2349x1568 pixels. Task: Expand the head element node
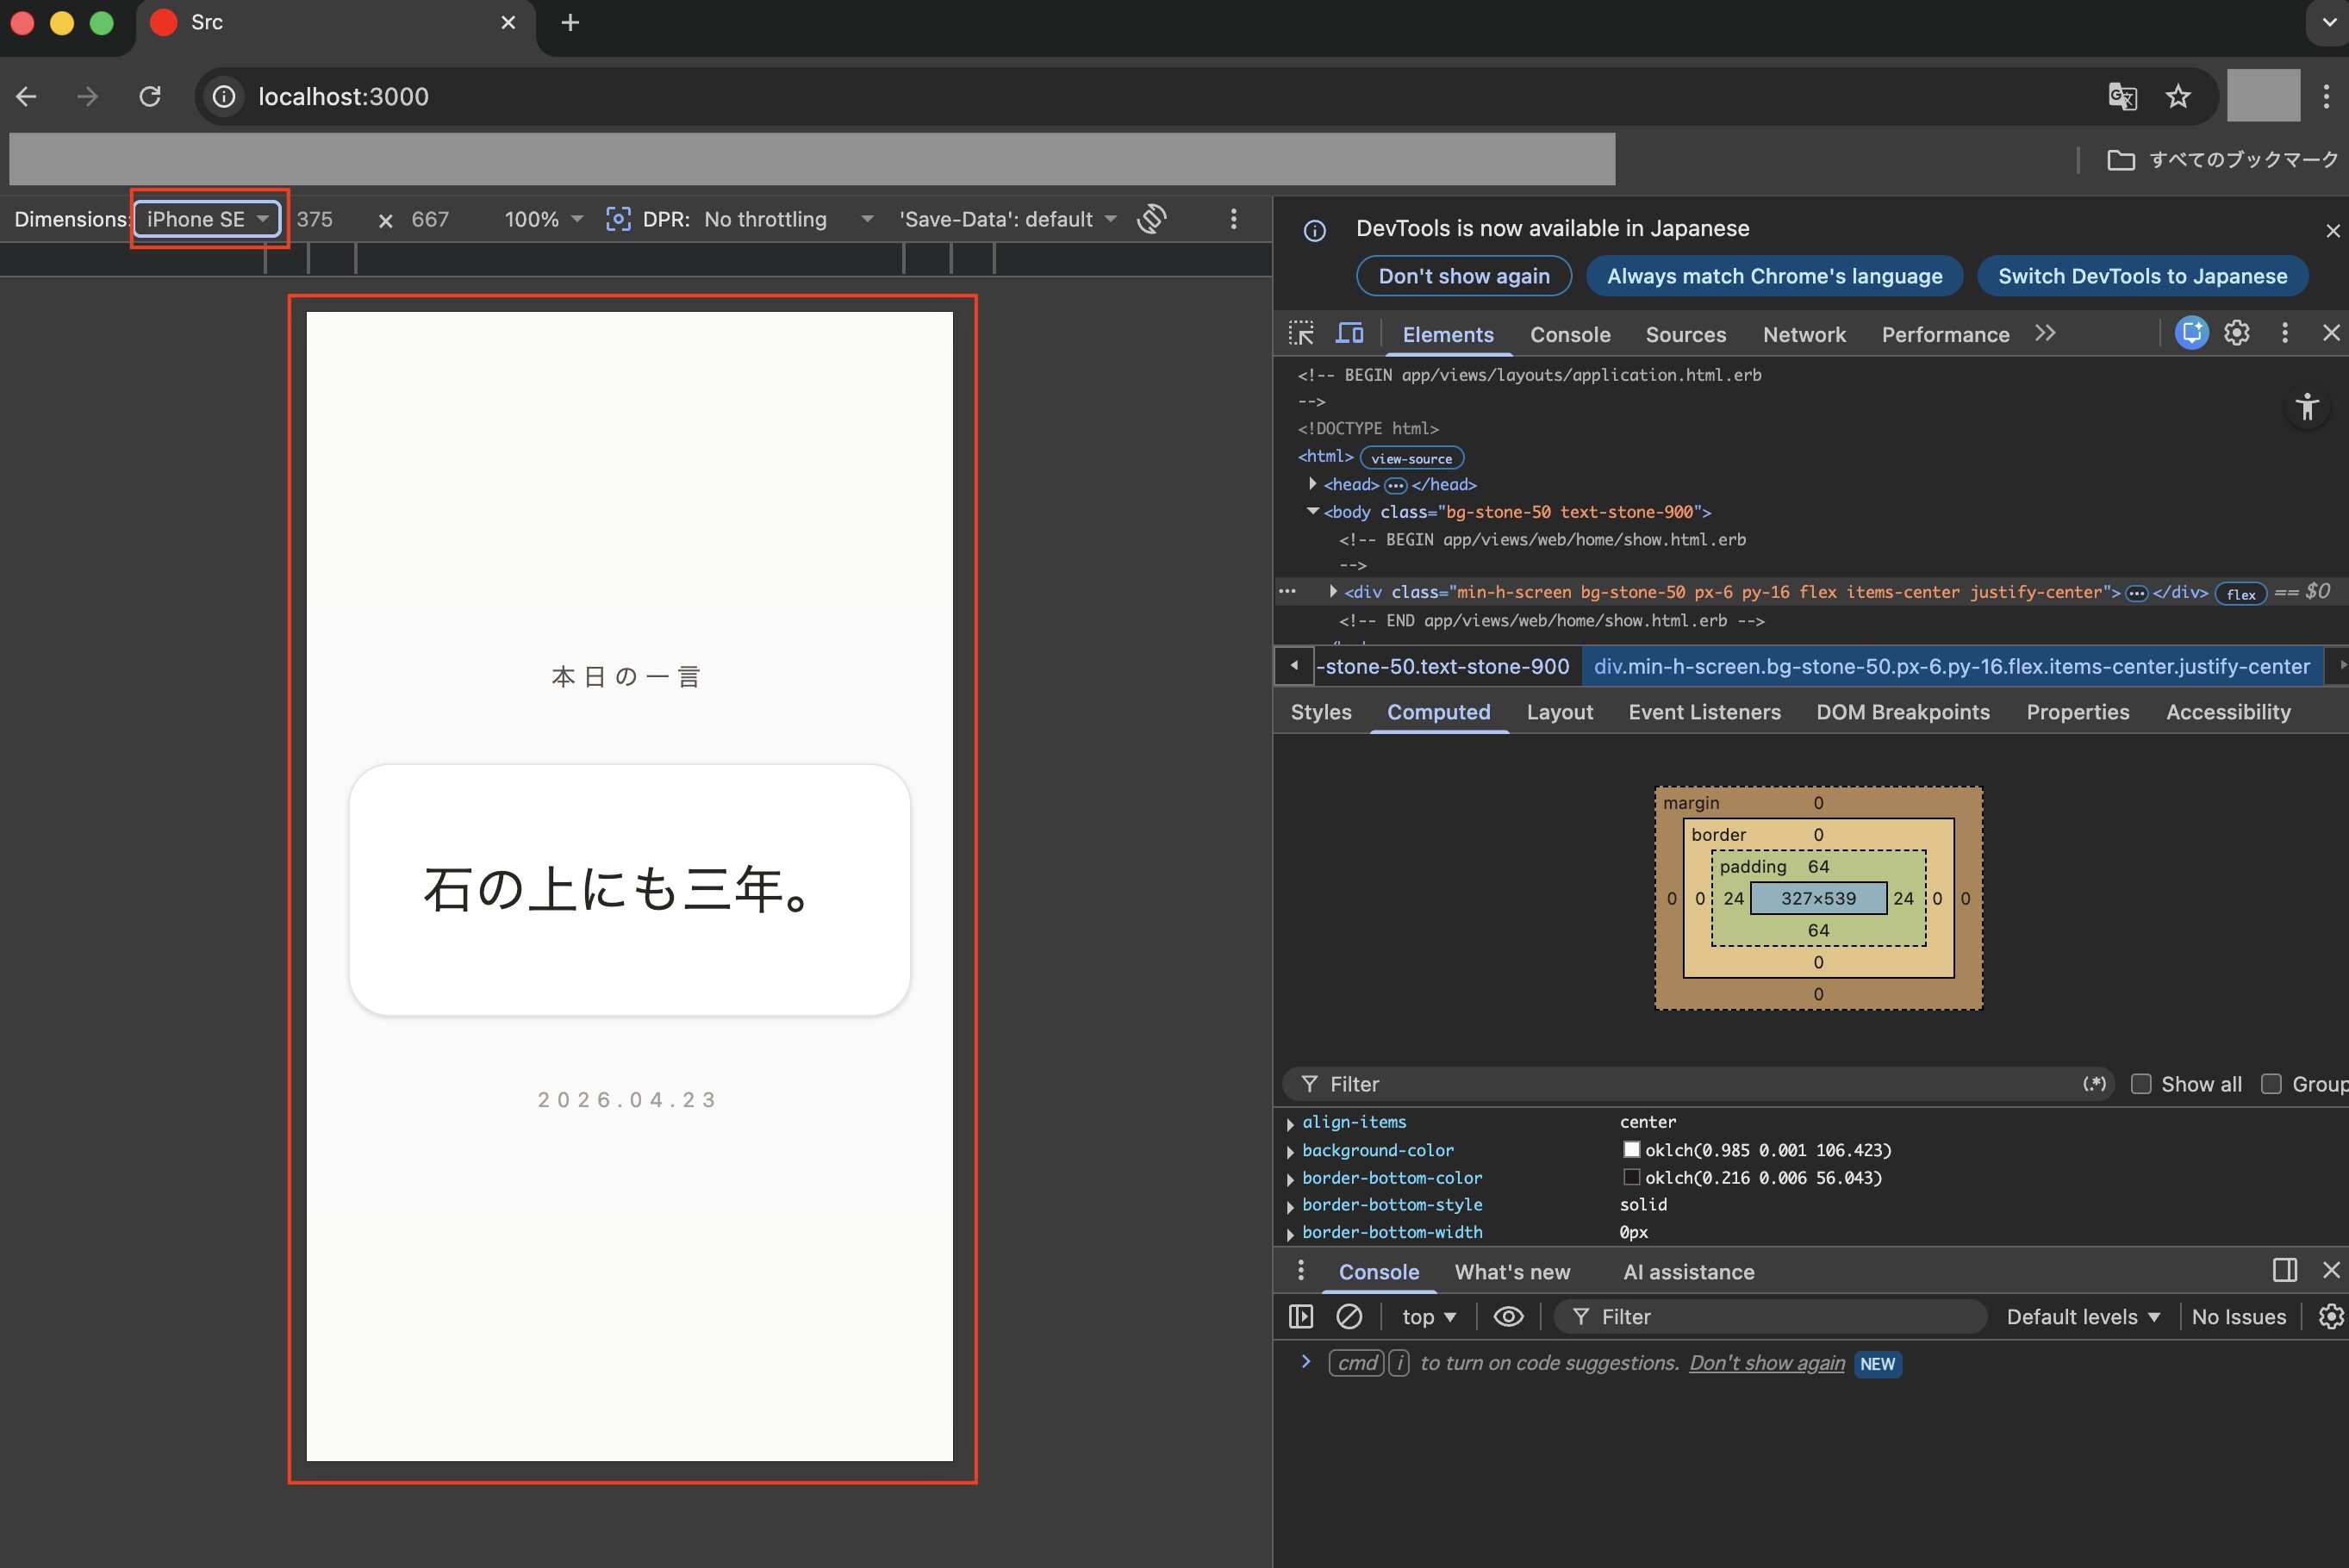[1312, 484]
